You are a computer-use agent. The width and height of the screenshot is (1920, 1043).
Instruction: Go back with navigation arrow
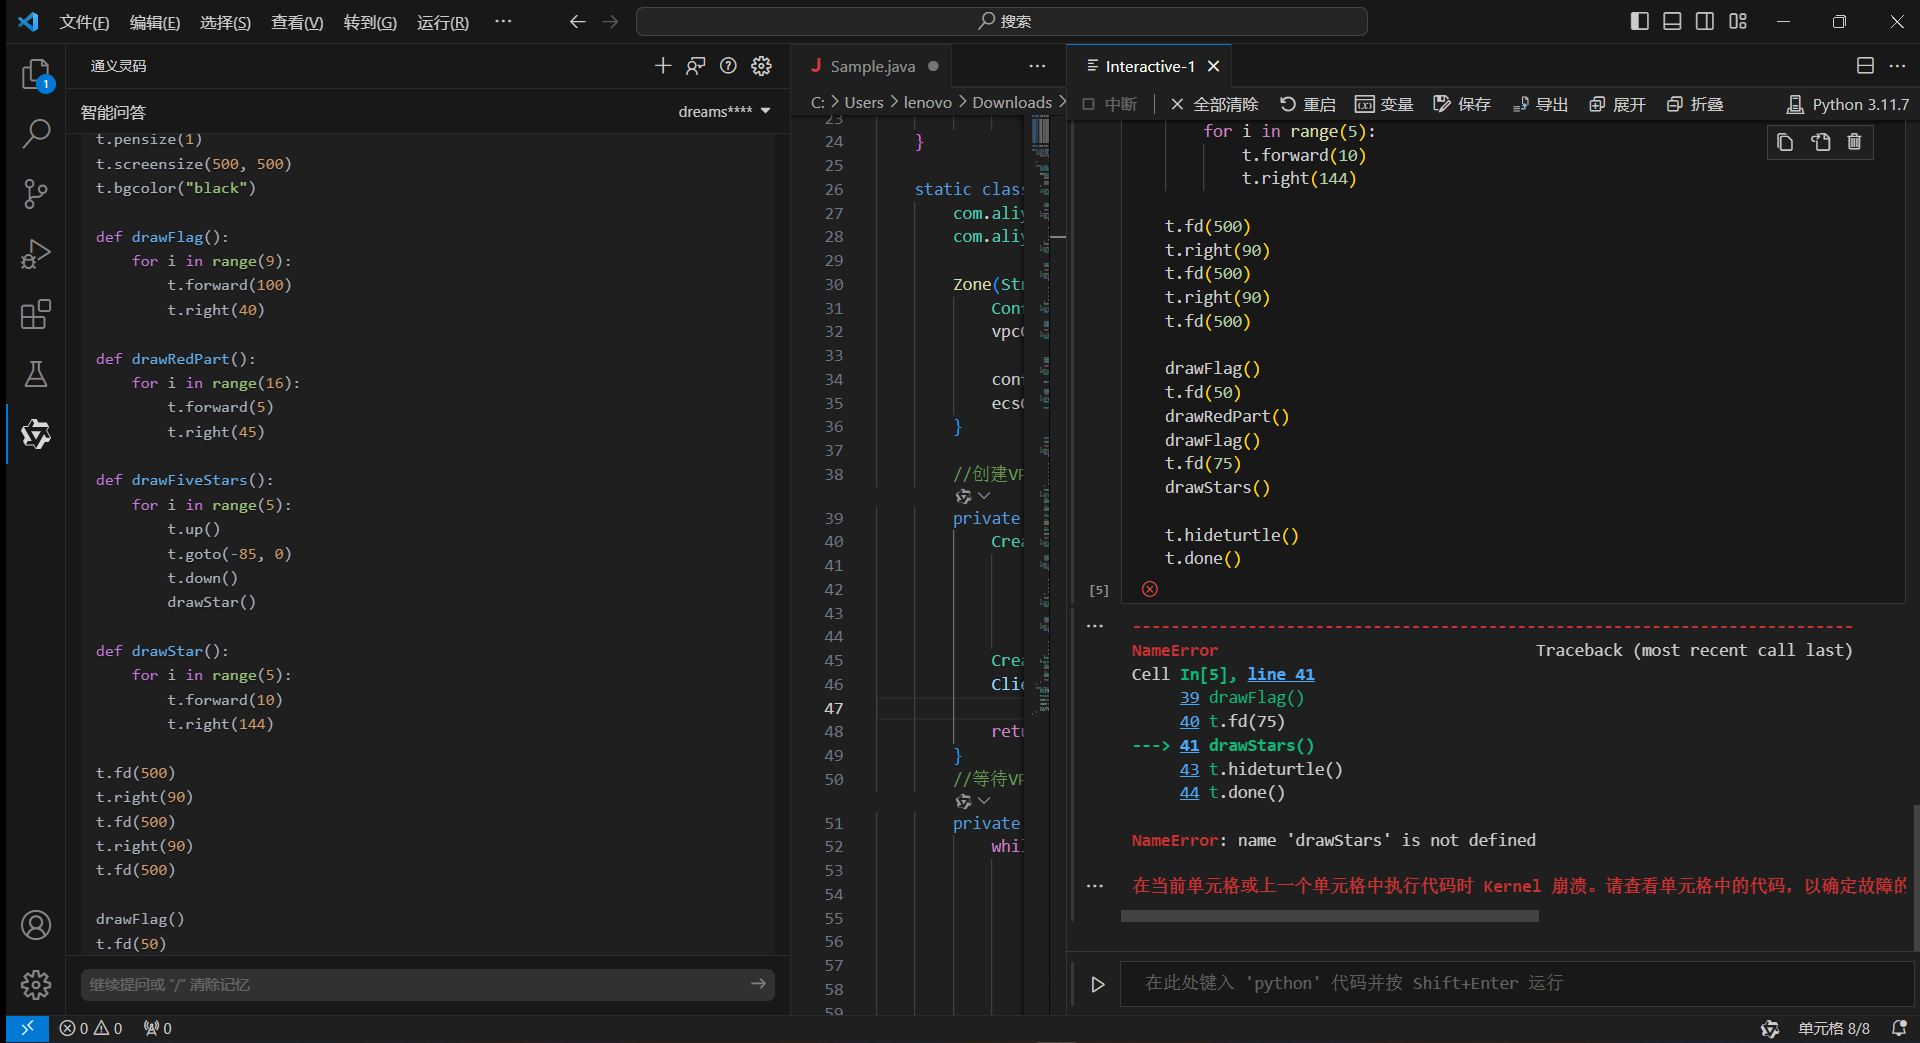click(x=577, y=22)
